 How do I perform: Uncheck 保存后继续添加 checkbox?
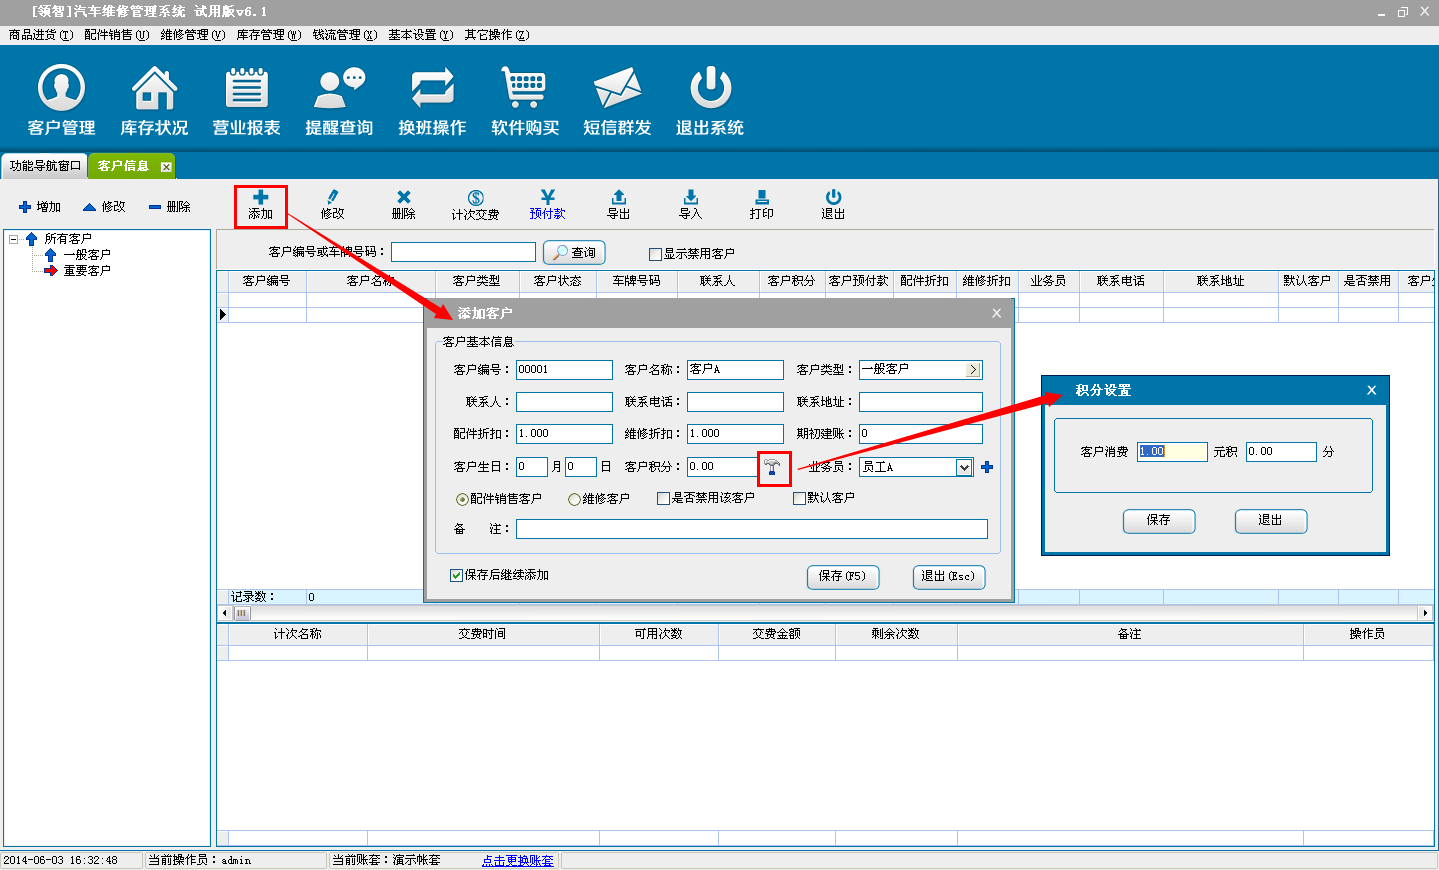click(457, 575)
